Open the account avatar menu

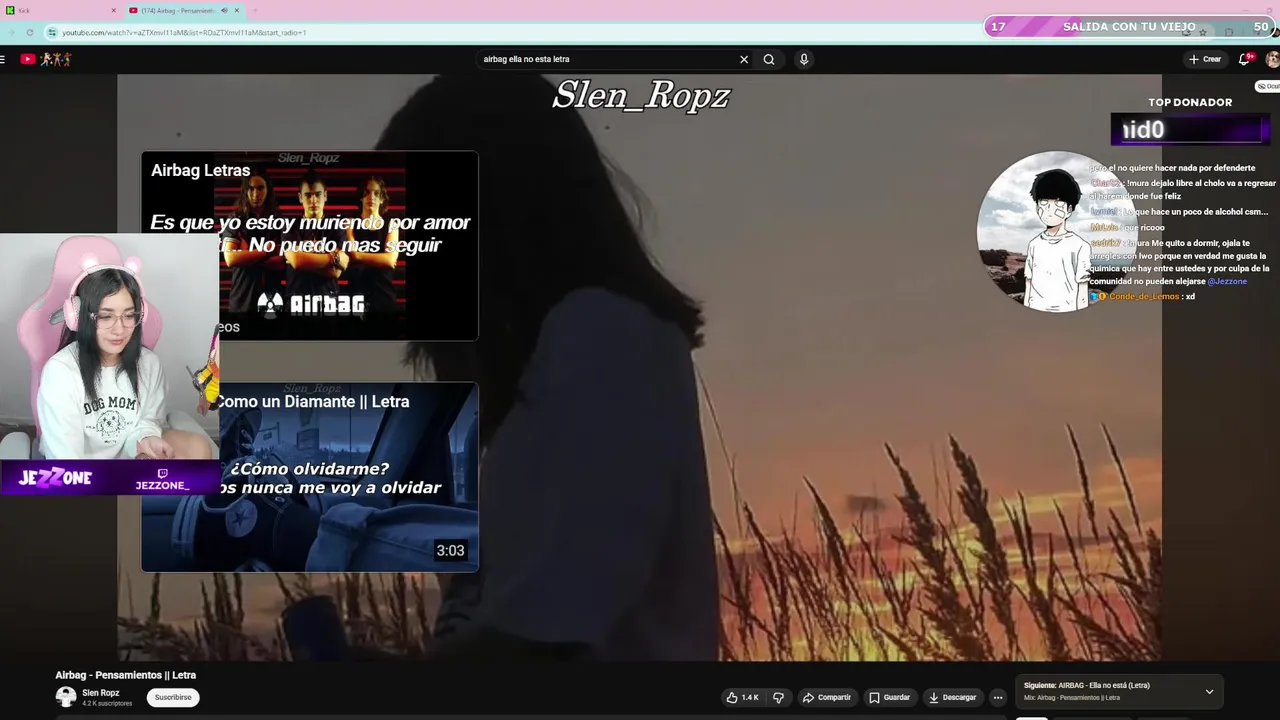(1272, 59)
